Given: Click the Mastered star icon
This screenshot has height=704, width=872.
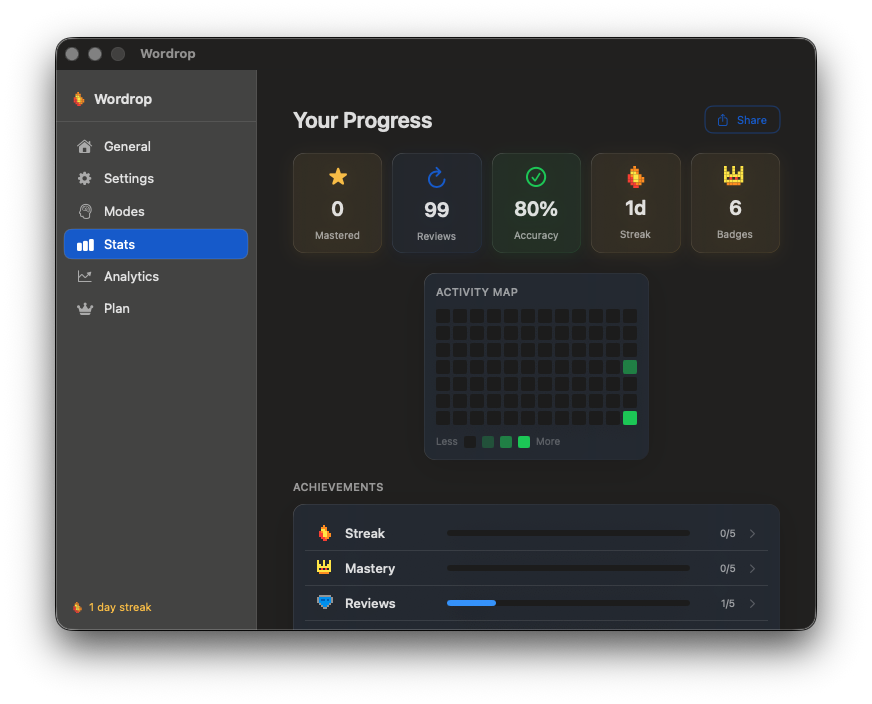Looking at the screenshot, I should pos(338,177).
